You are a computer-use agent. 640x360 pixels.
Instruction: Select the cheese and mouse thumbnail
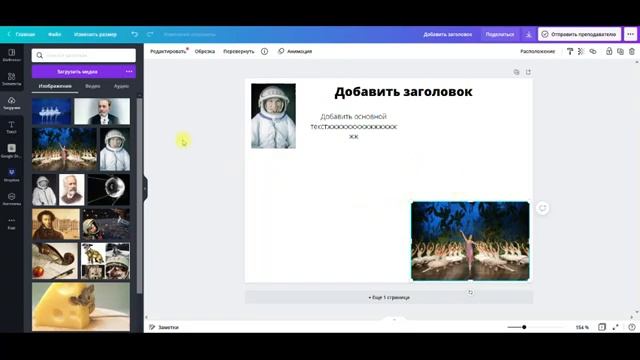coord(81,307)
